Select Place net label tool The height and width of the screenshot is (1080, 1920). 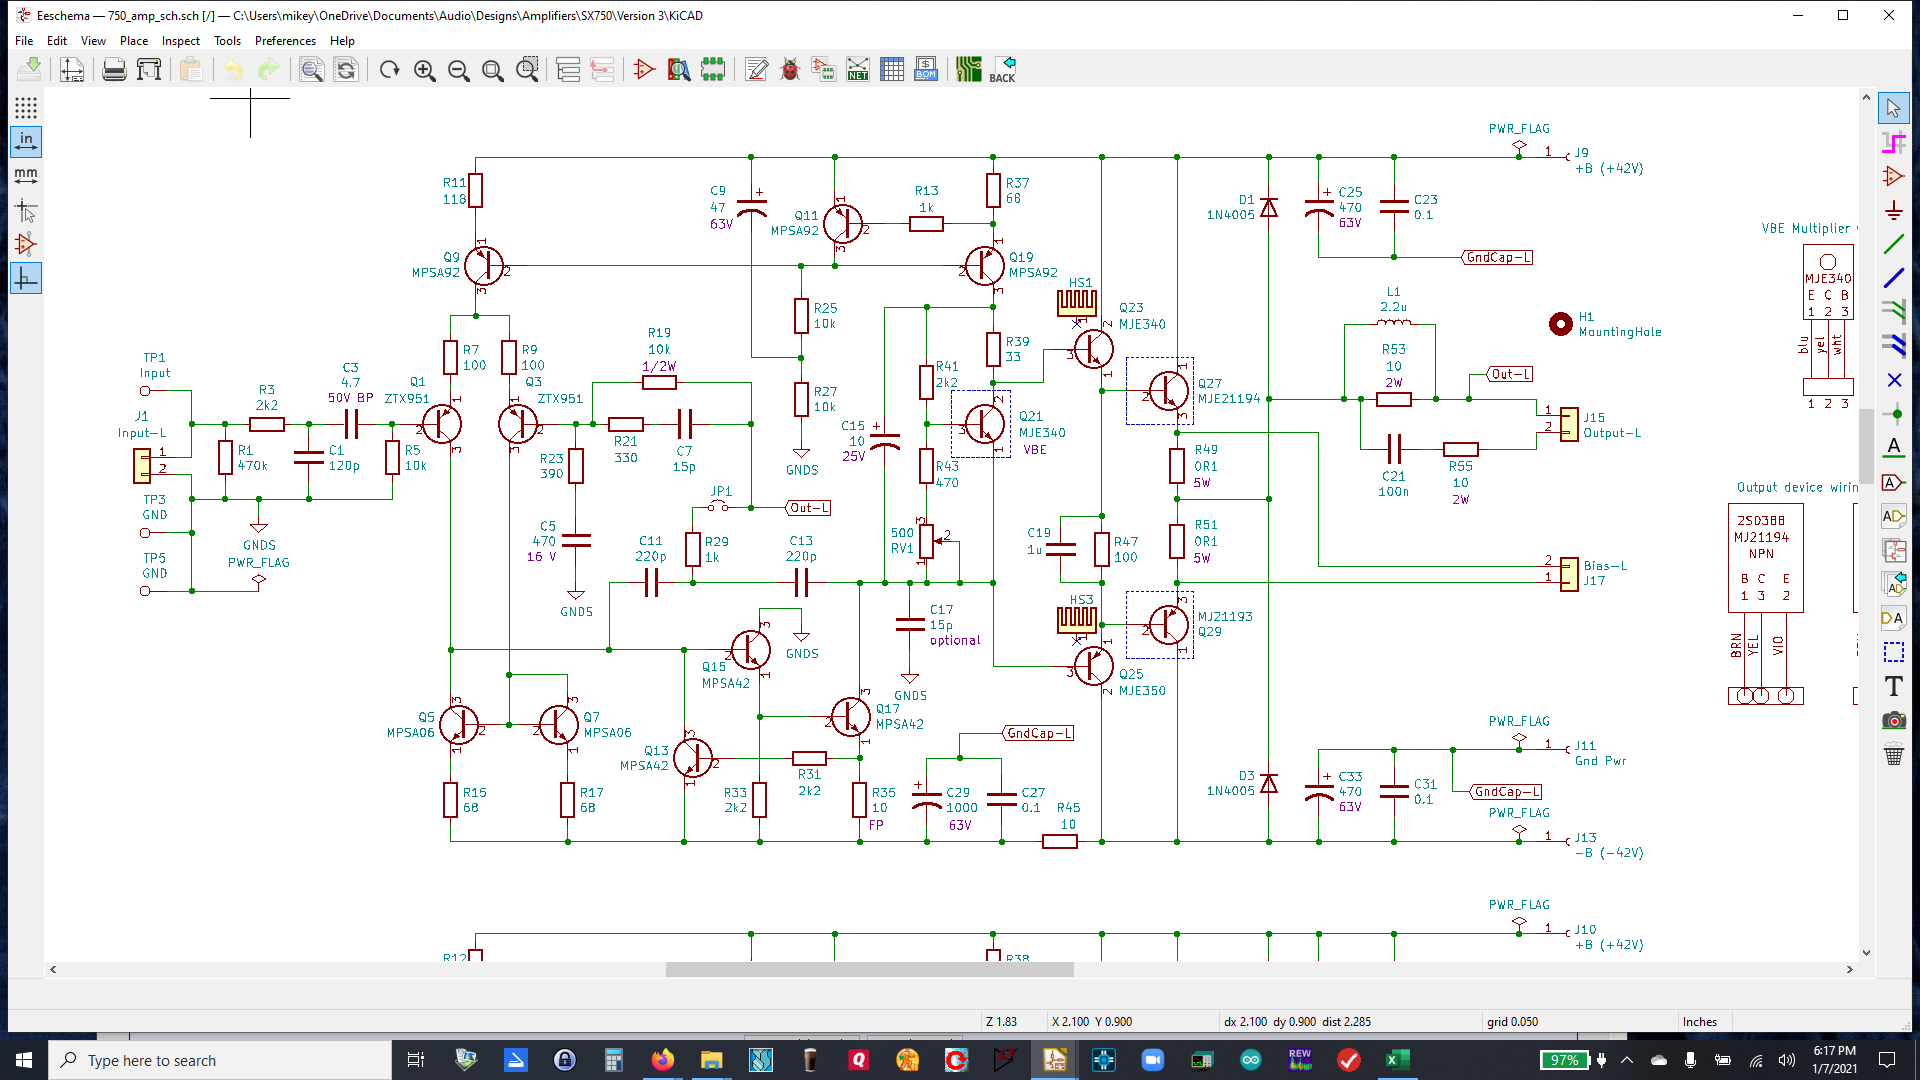click(x=1893, y=448)
